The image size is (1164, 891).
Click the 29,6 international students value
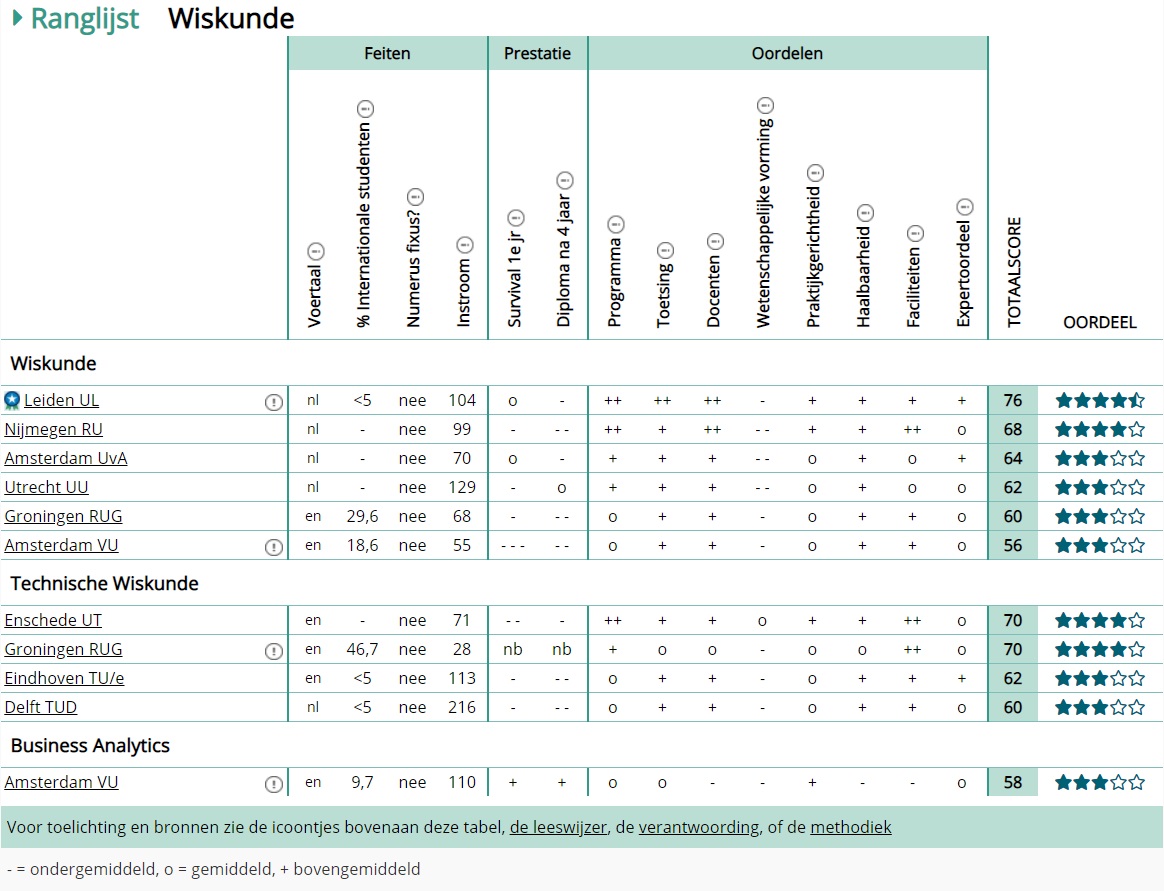click(x=362, y=517)
